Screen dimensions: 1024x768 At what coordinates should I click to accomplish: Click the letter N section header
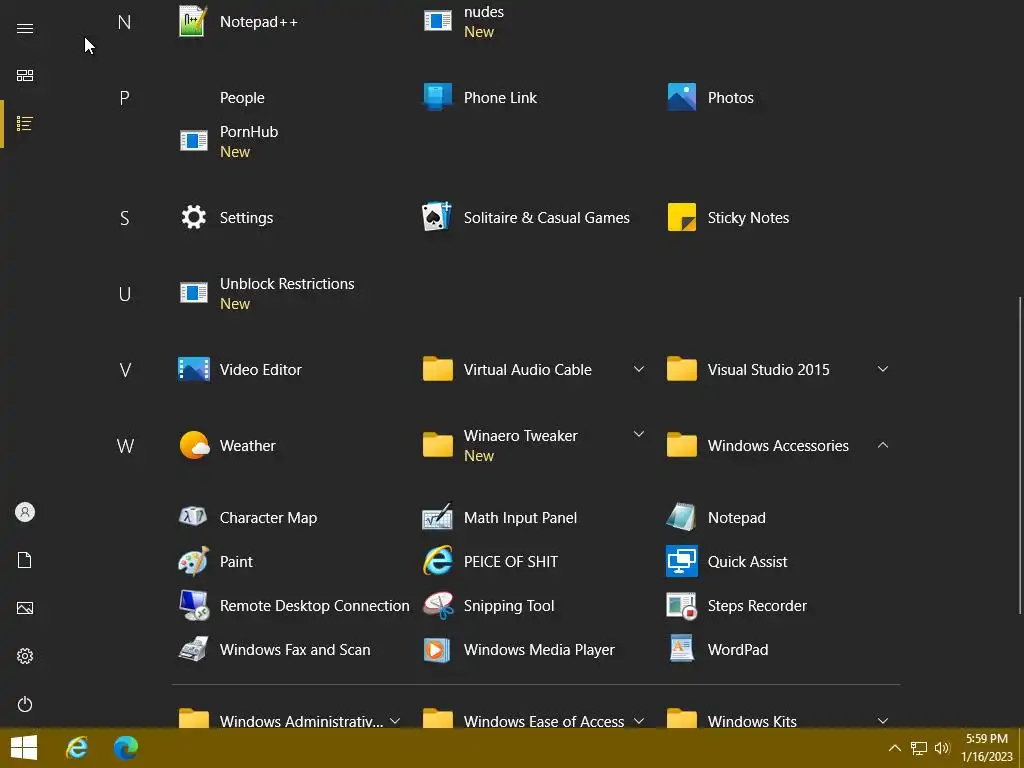[124, 22]
